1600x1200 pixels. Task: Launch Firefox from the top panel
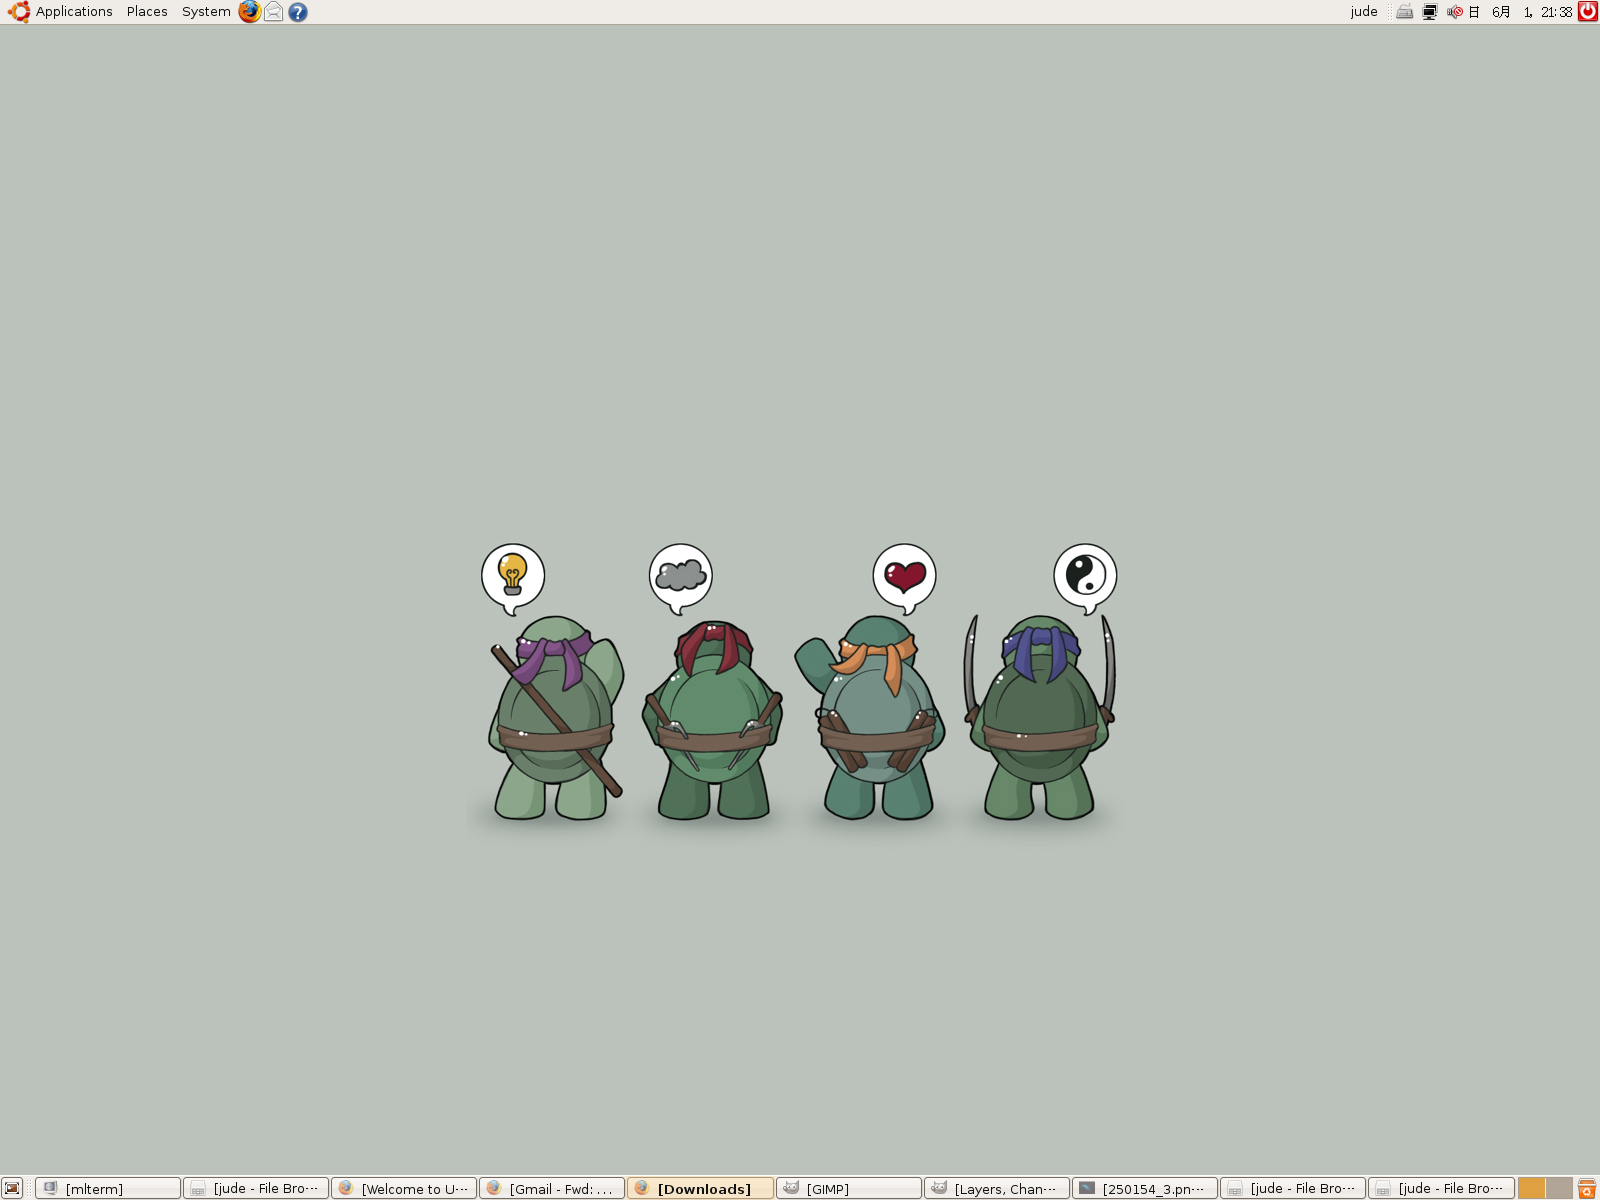pos(249,12)
